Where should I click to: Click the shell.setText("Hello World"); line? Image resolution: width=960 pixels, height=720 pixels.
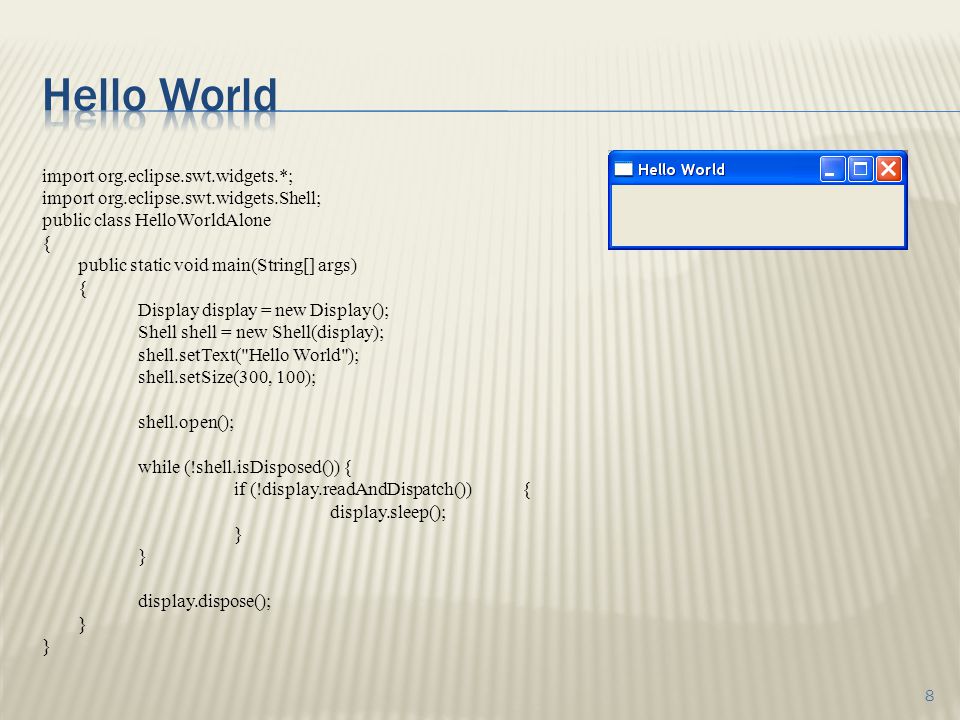pos(249,355)
